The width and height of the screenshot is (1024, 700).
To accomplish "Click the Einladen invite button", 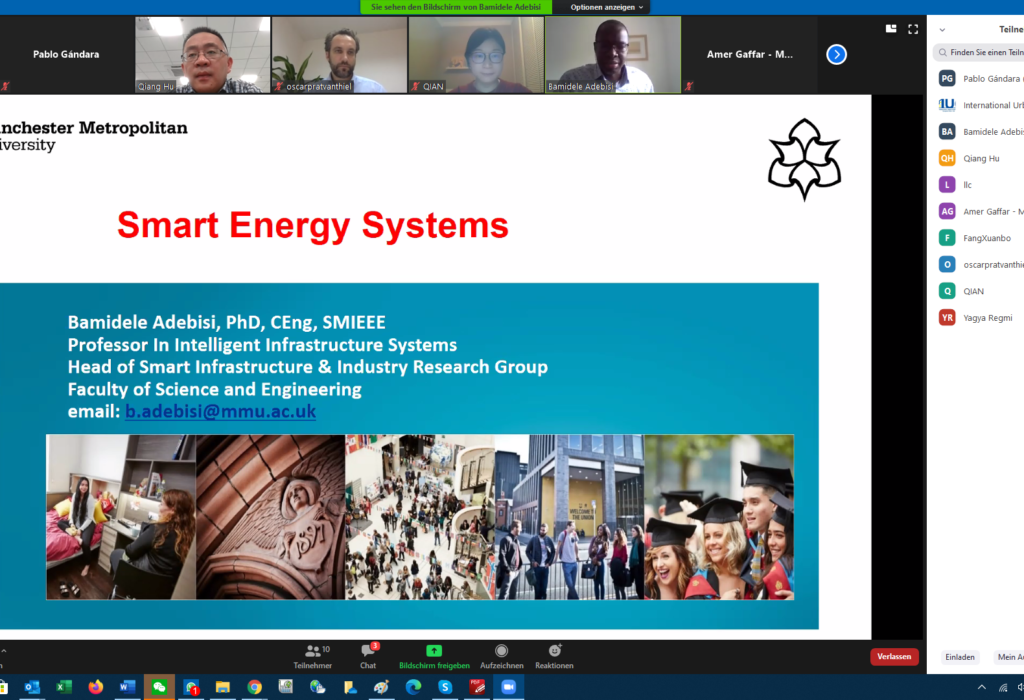I will pyautogui.click(x=959, y=656).
